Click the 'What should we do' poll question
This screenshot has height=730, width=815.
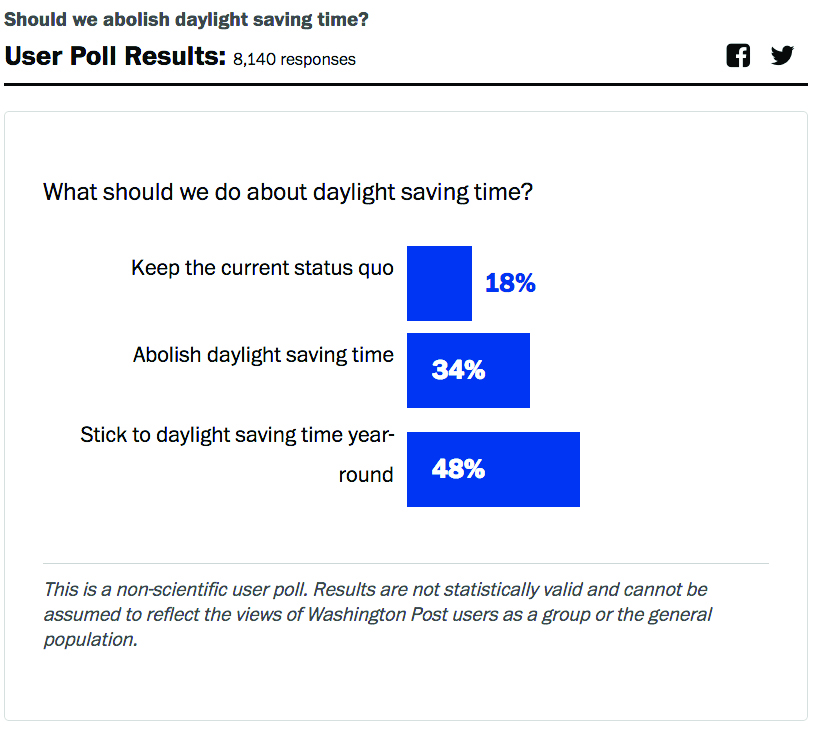tap(288, 191)
